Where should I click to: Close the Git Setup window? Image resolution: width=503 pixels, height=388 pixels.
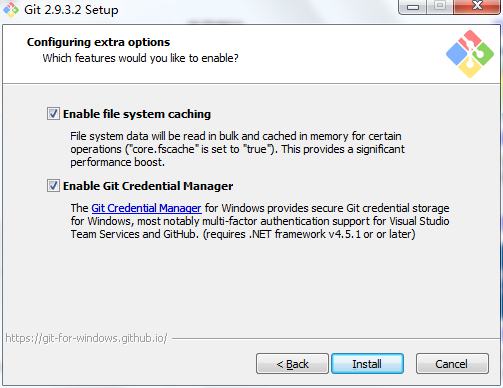pos(477,6)
